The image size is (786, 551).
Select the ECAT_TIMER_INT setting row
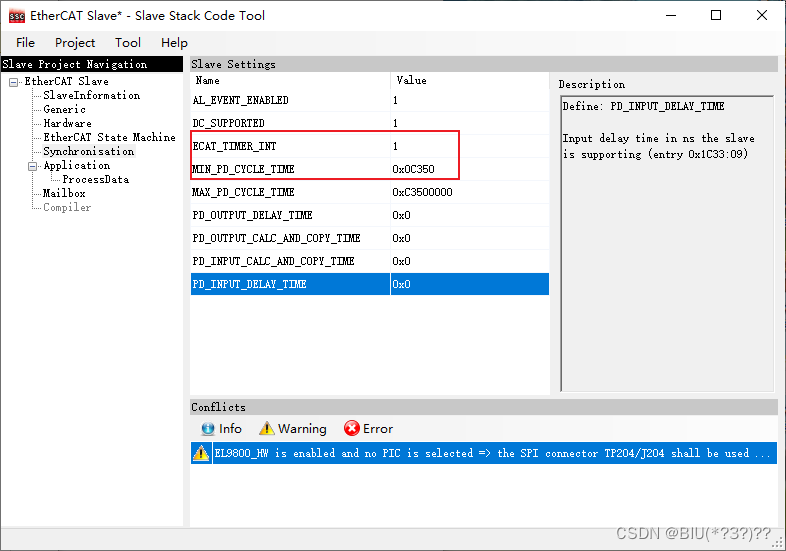click(370, 146)
